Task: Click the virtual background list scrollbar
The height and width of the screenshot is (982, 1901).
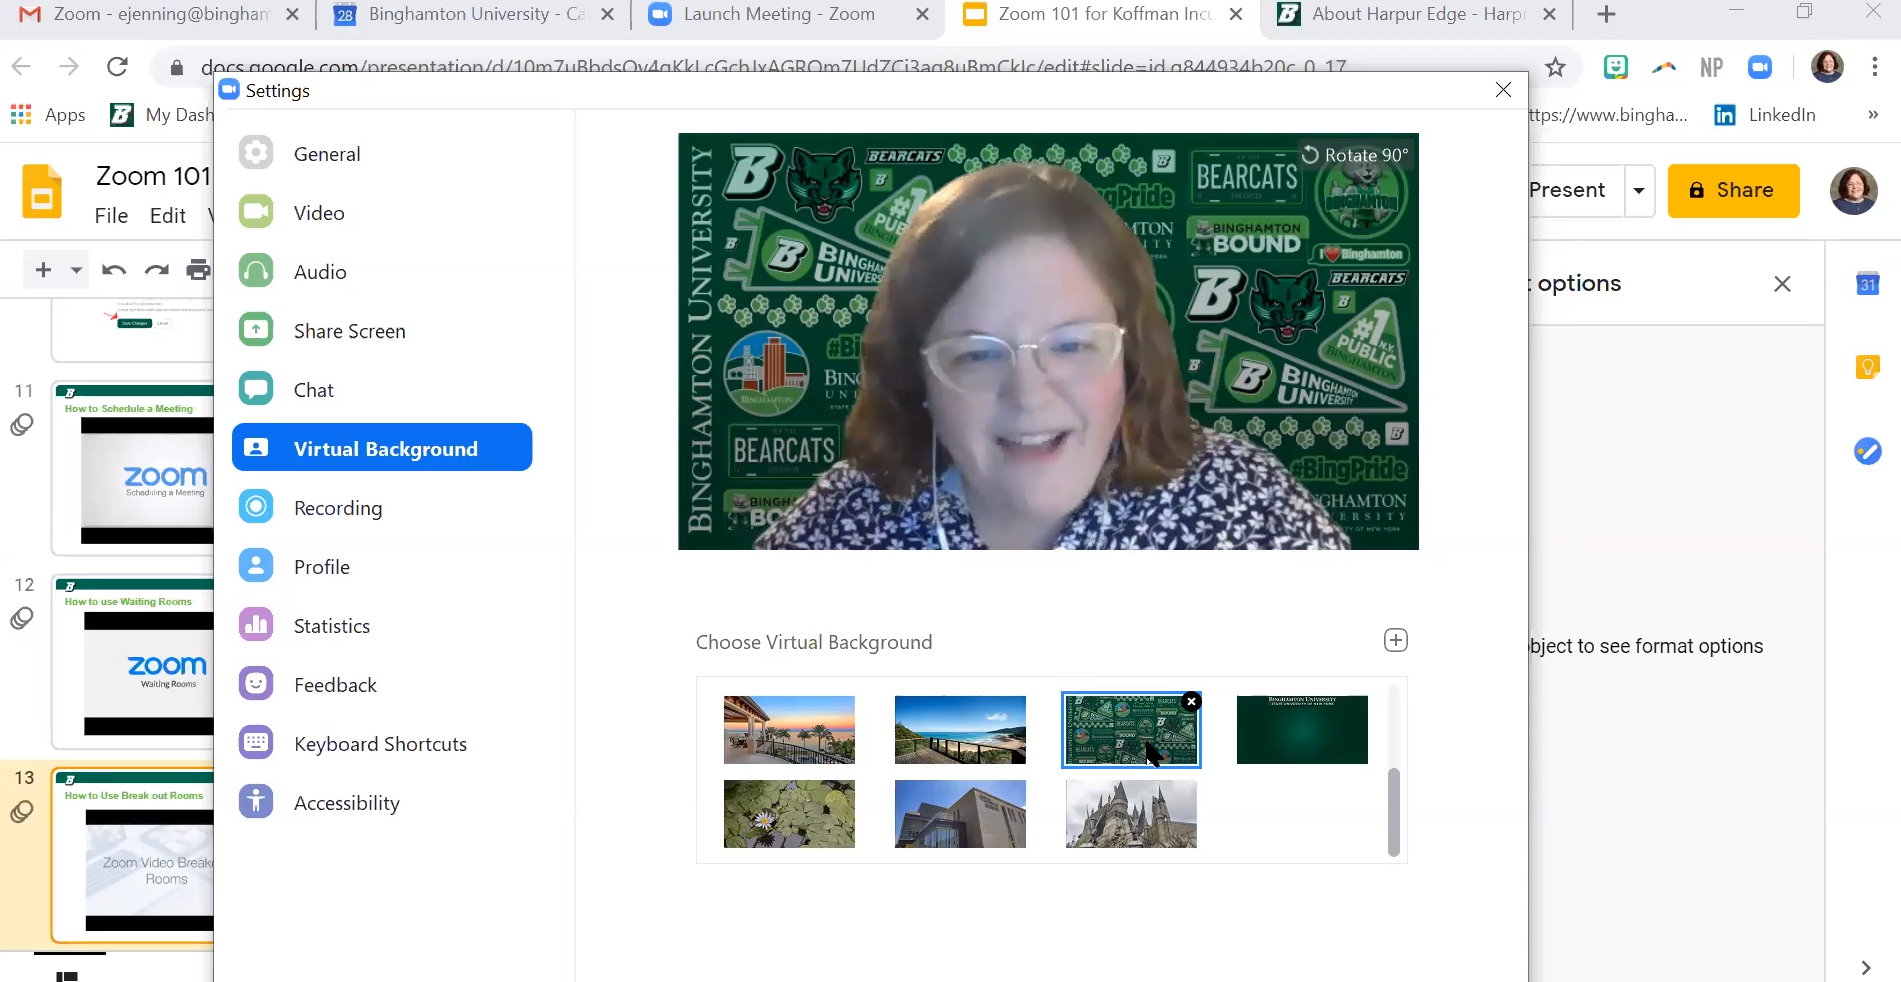Action: click(1394, 812)
